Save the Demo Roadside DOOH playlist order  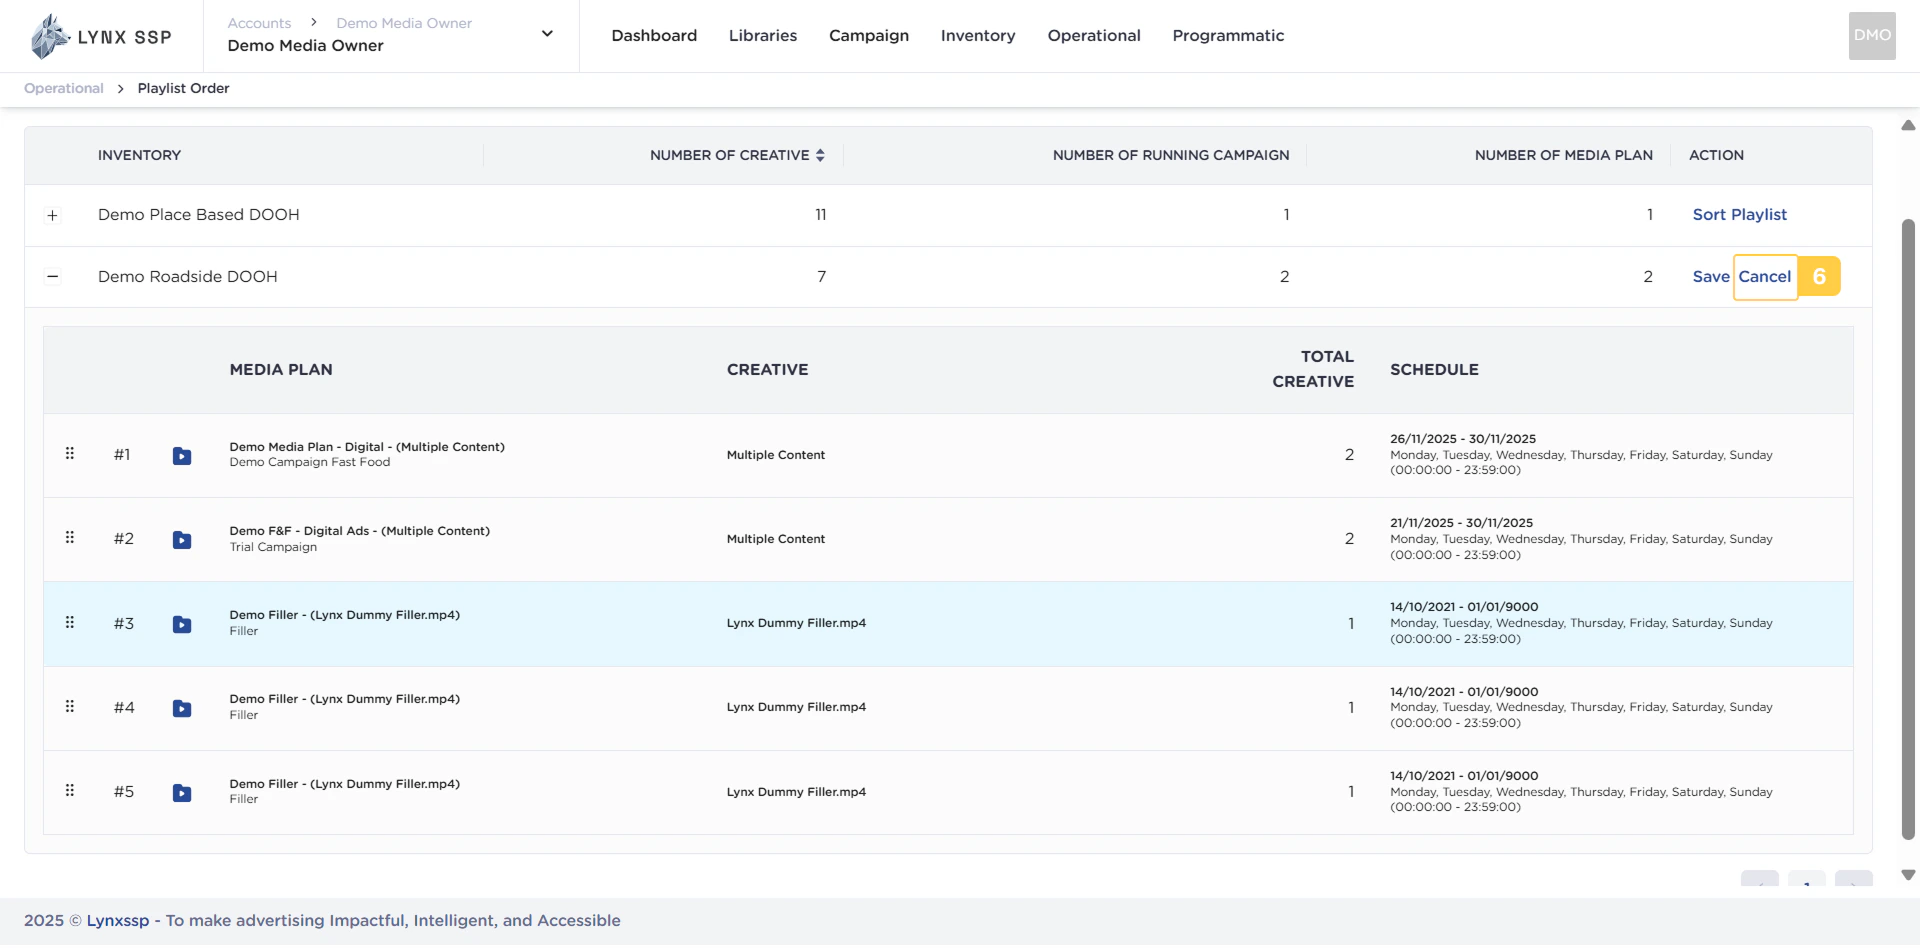tap(1710, 277)
